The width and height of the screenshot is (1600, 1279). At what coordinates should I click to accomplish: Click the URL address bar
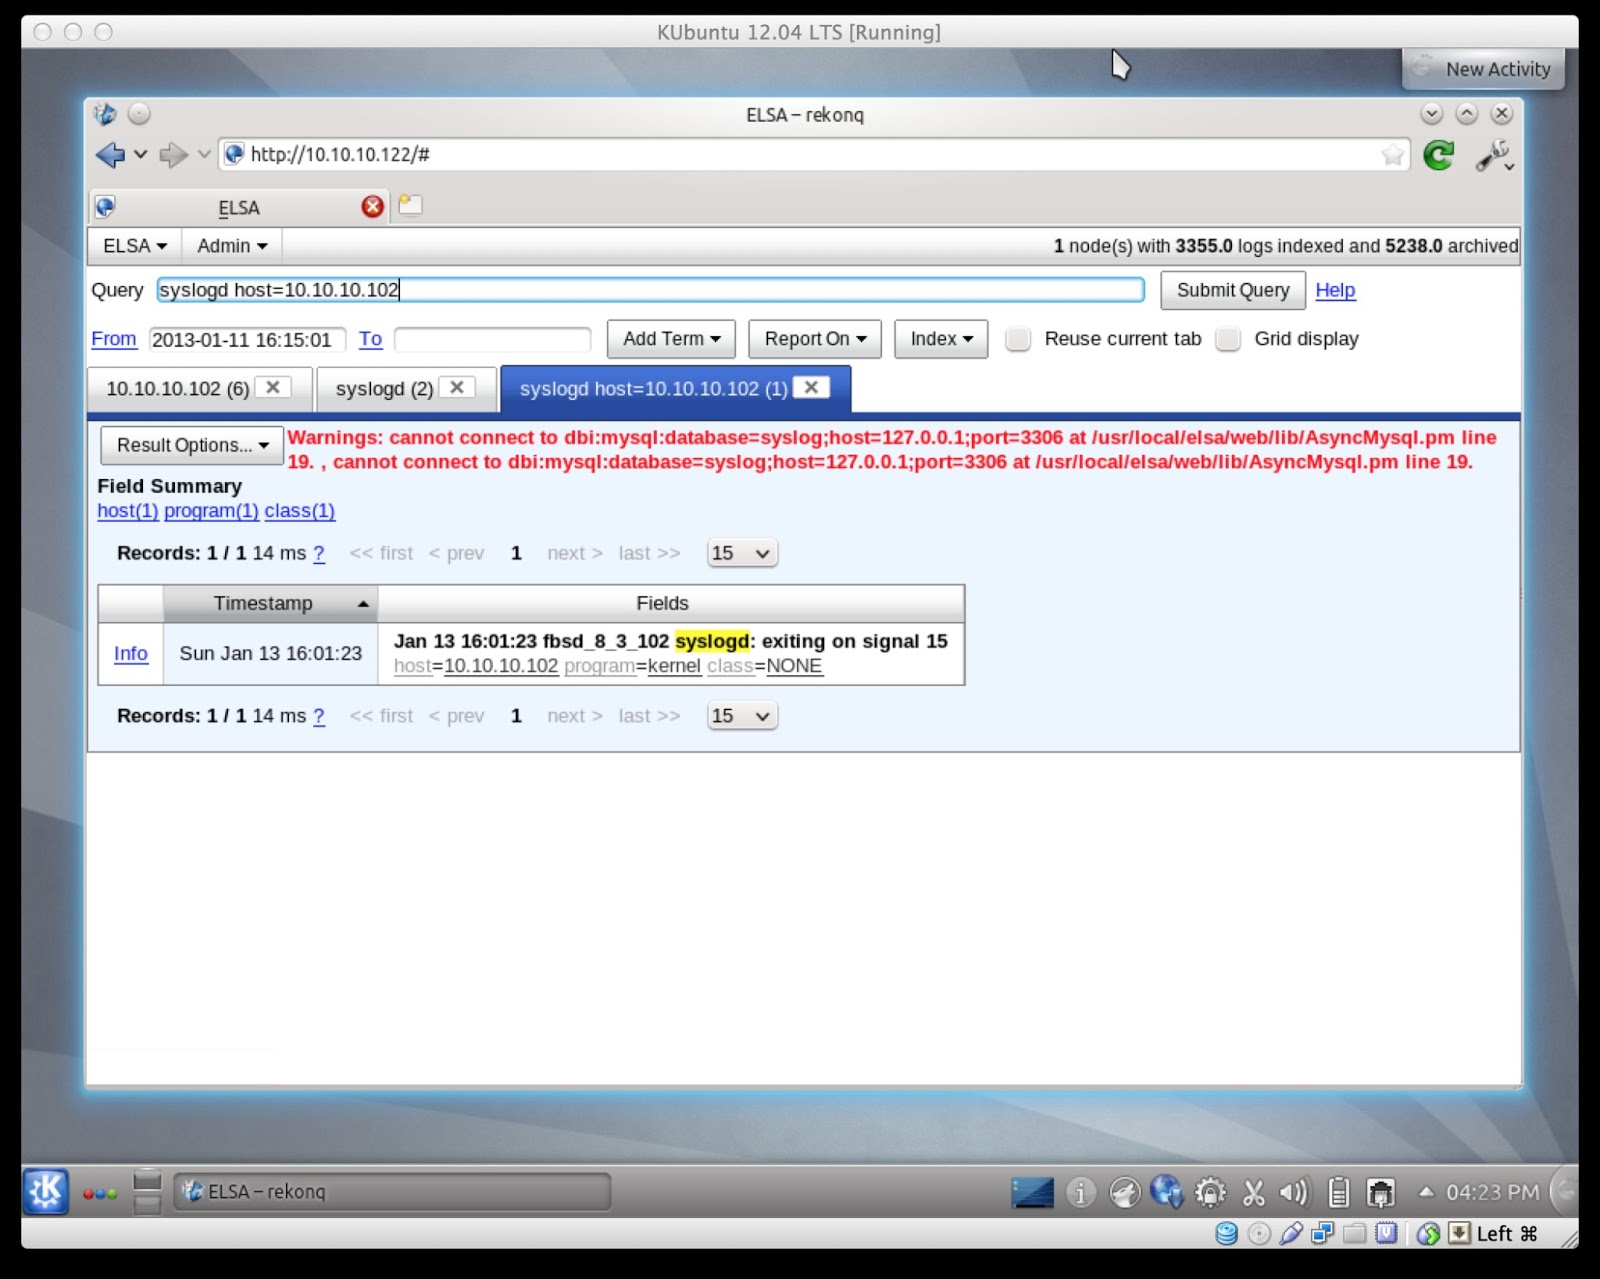coord(814,155)
